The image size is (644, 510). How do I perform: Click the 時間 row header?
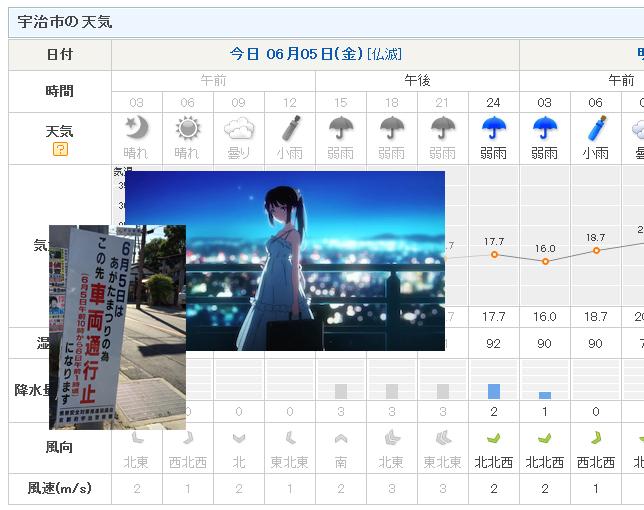[60, 91]
